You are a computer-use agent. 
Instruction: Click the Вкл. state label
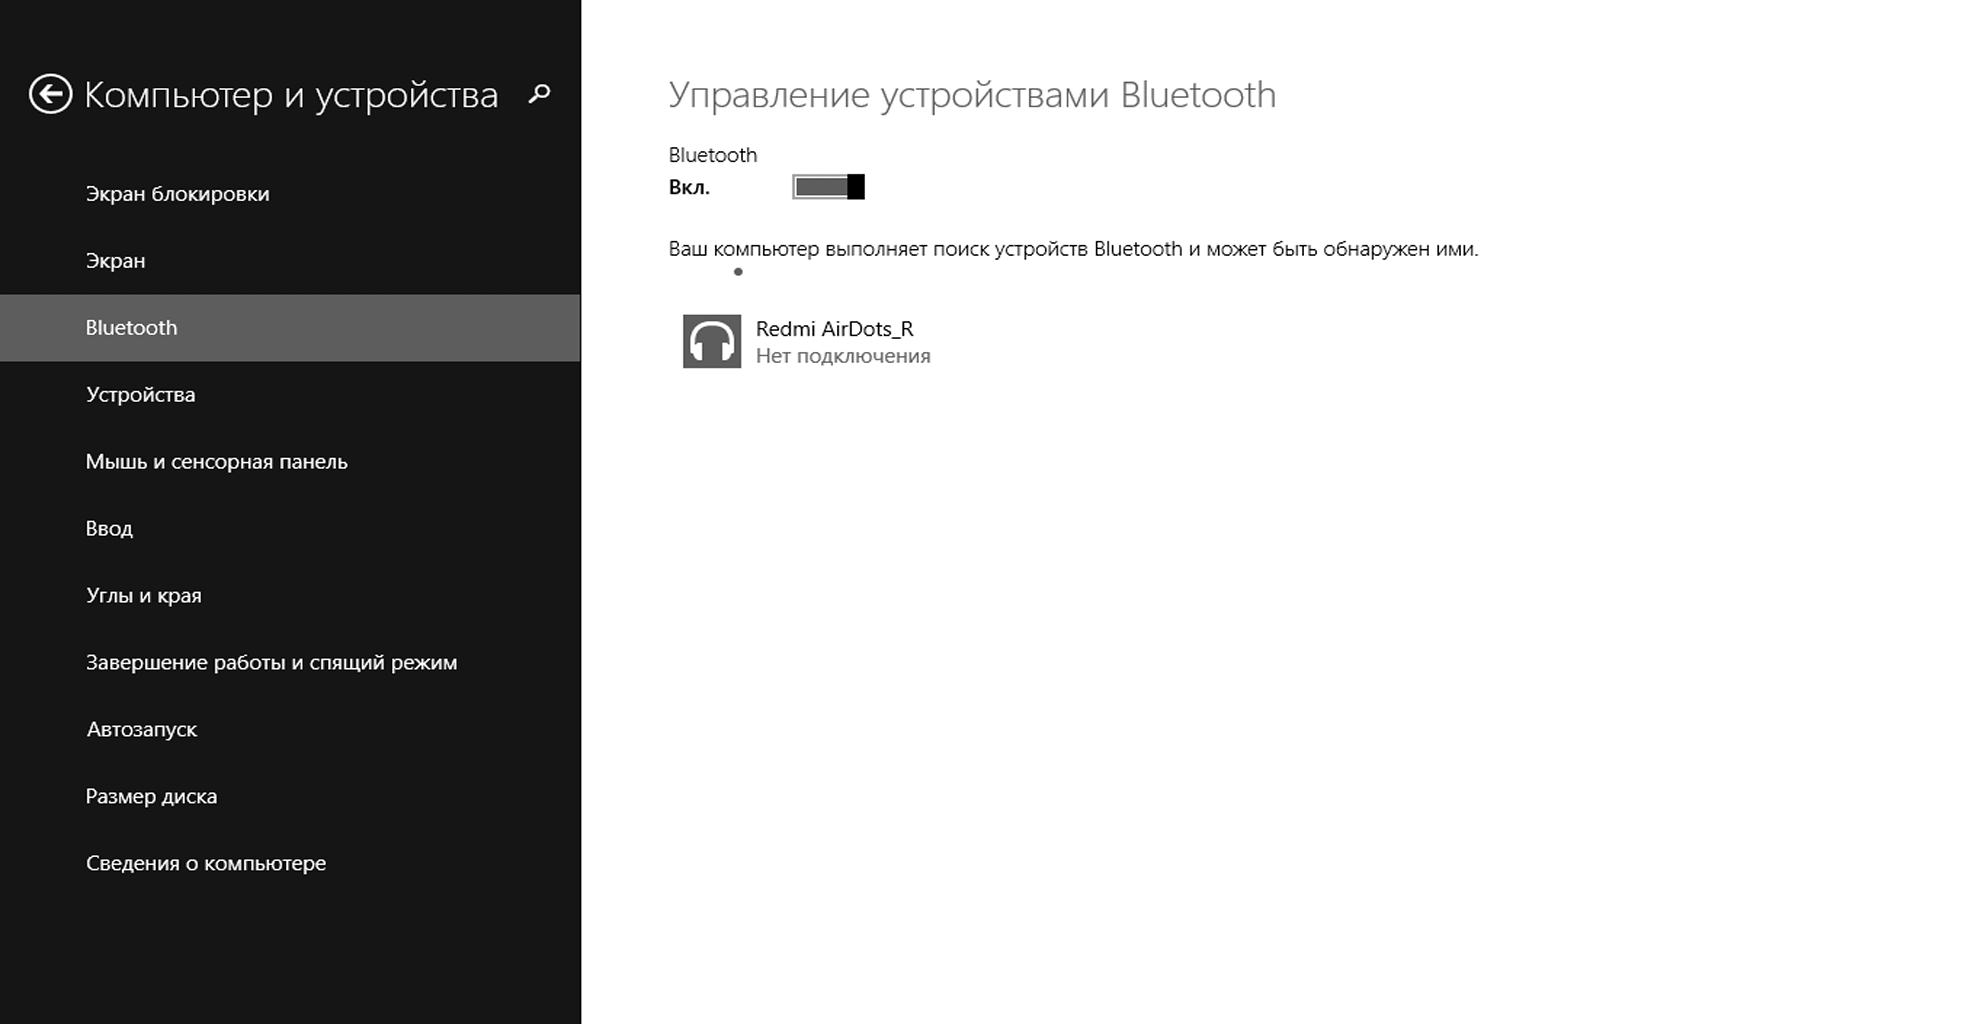[x=689, y=188]
